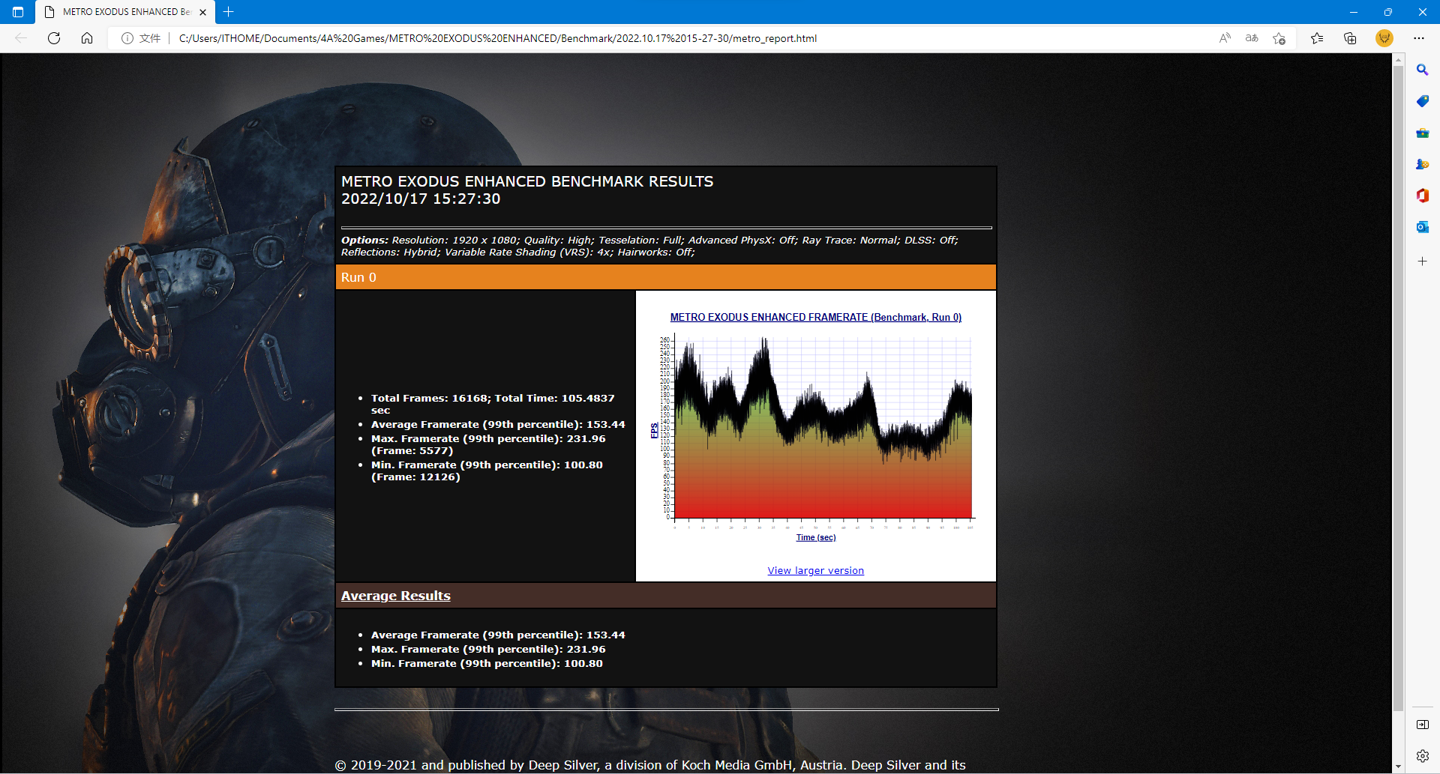Screen dimensions: 1440x774
Task: Click Average Results' Max. Framerate 231.96
Action: click(488, 649)
